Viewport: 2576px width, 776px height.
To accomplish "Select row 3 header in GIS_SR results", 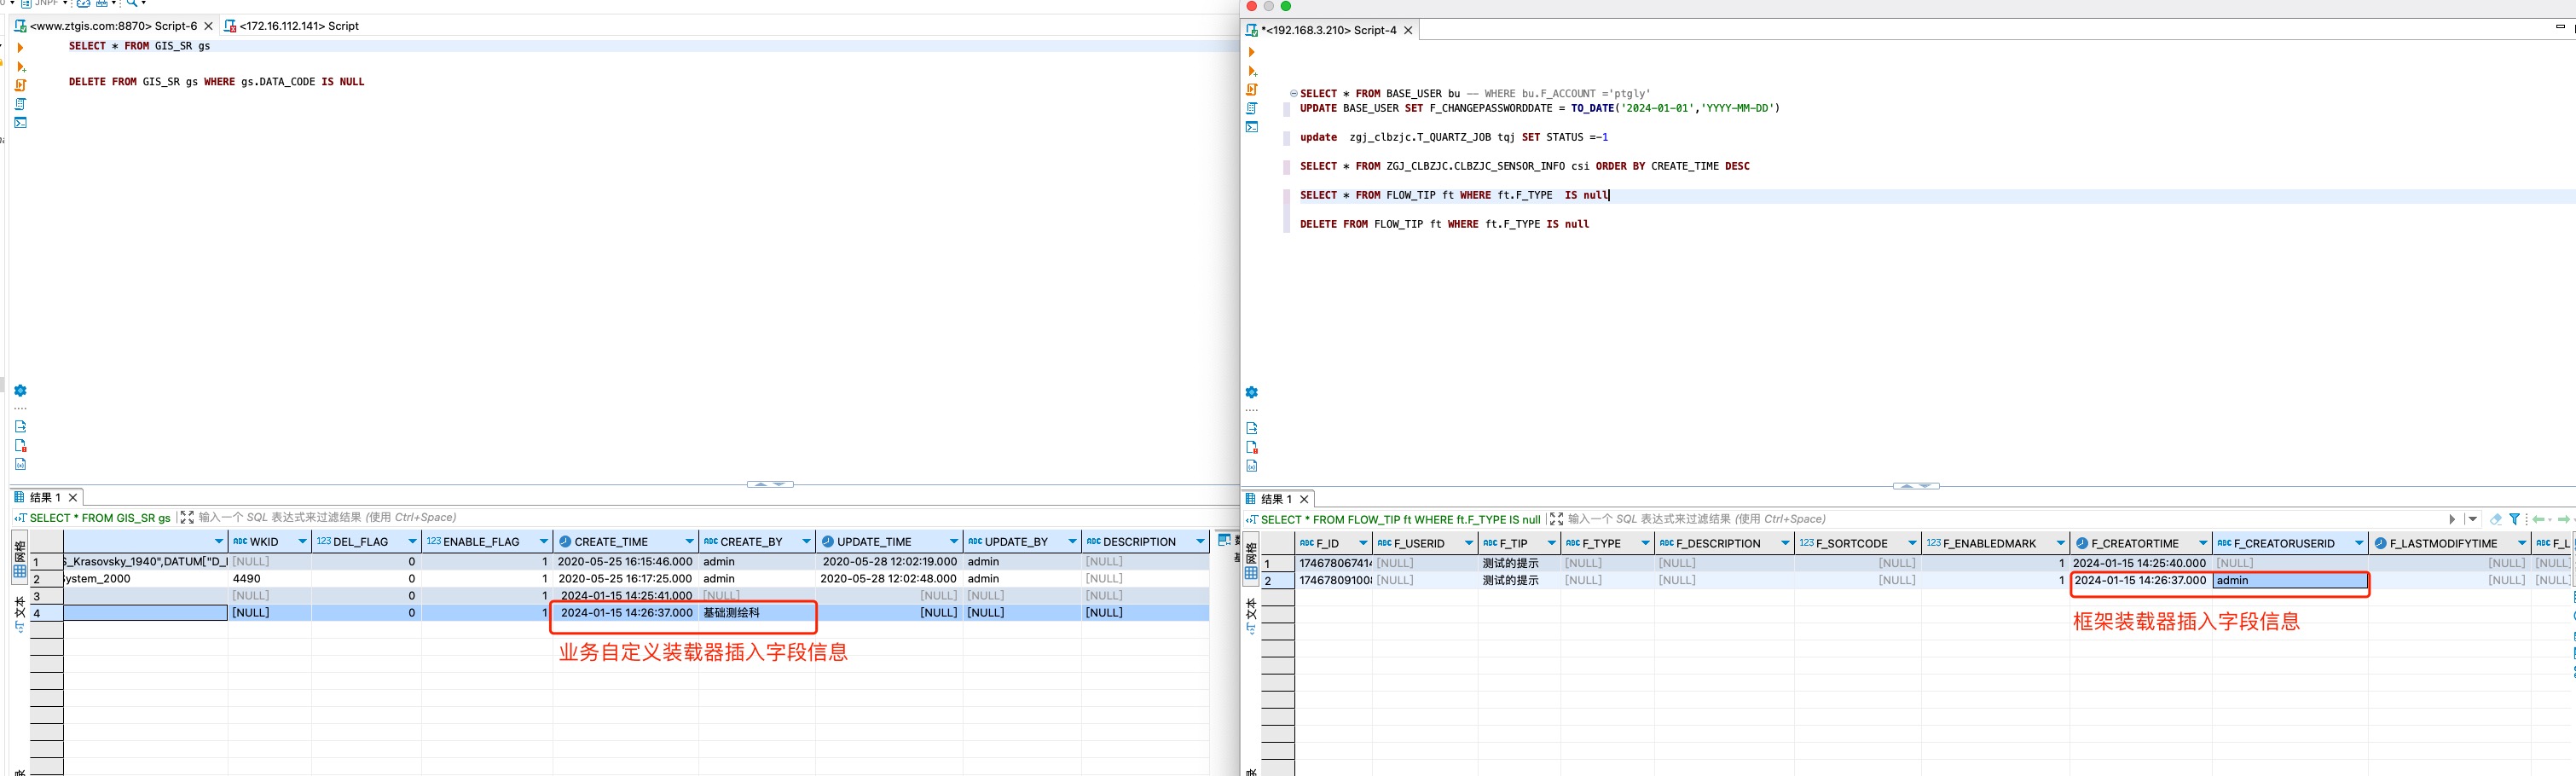I will coord(45,596).
